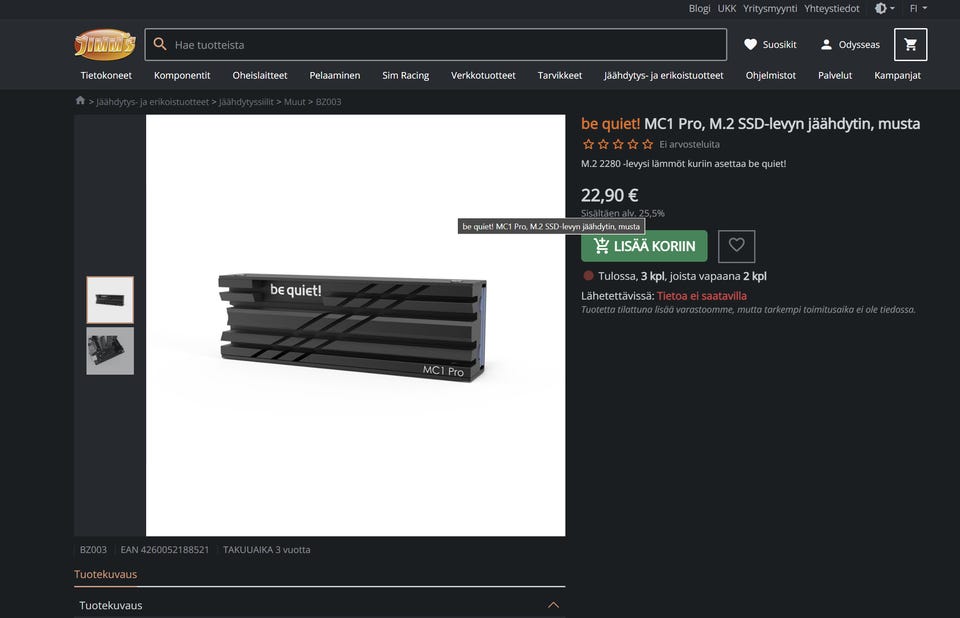Open Jäähdytys- ja erikoistuotteet menu
Viewport: 960px width, 618px height.
click(x=664, y=75)
